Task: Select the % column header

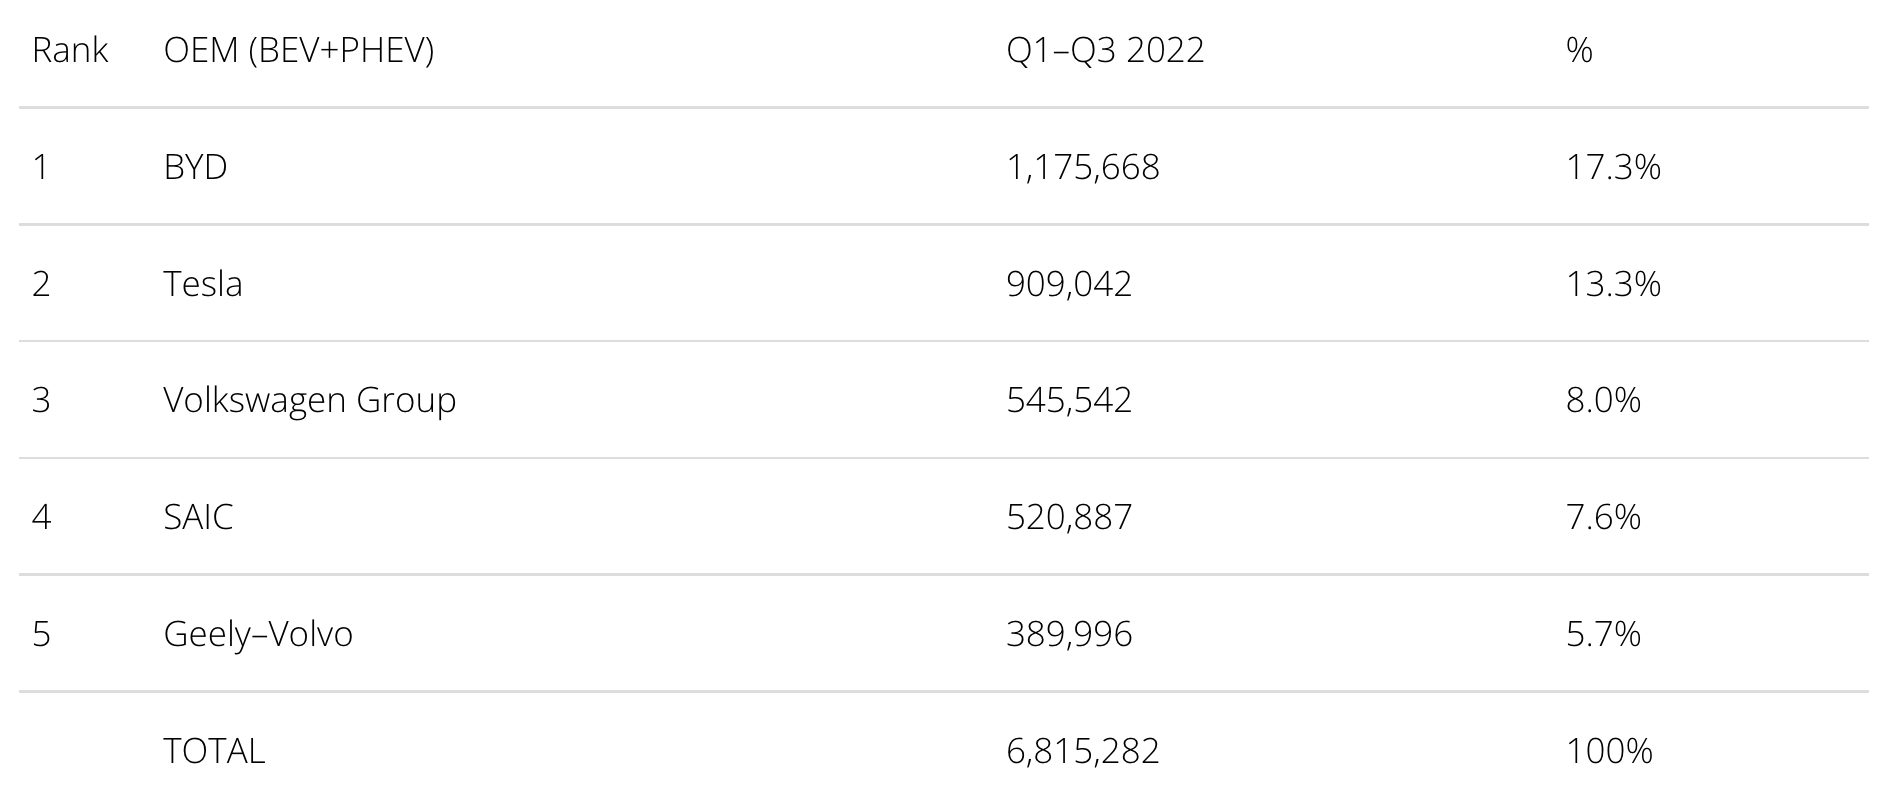Action: point(1579,50)
